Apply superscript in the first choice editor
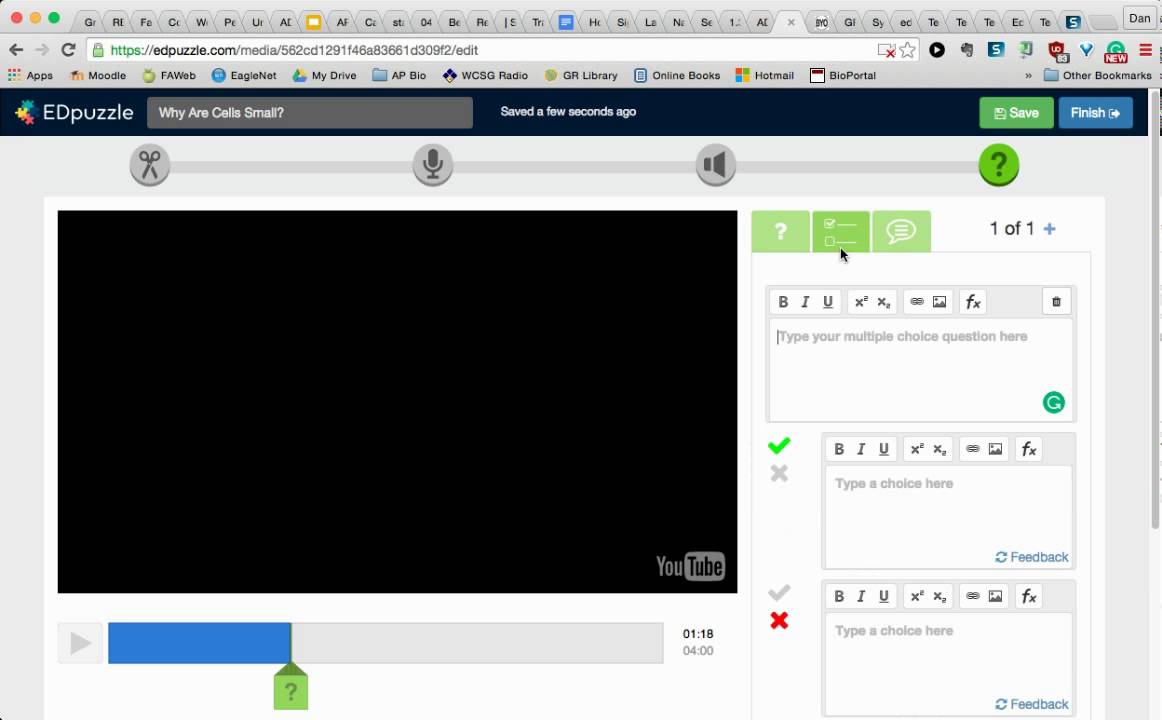1162x720 pixels. 917,449
